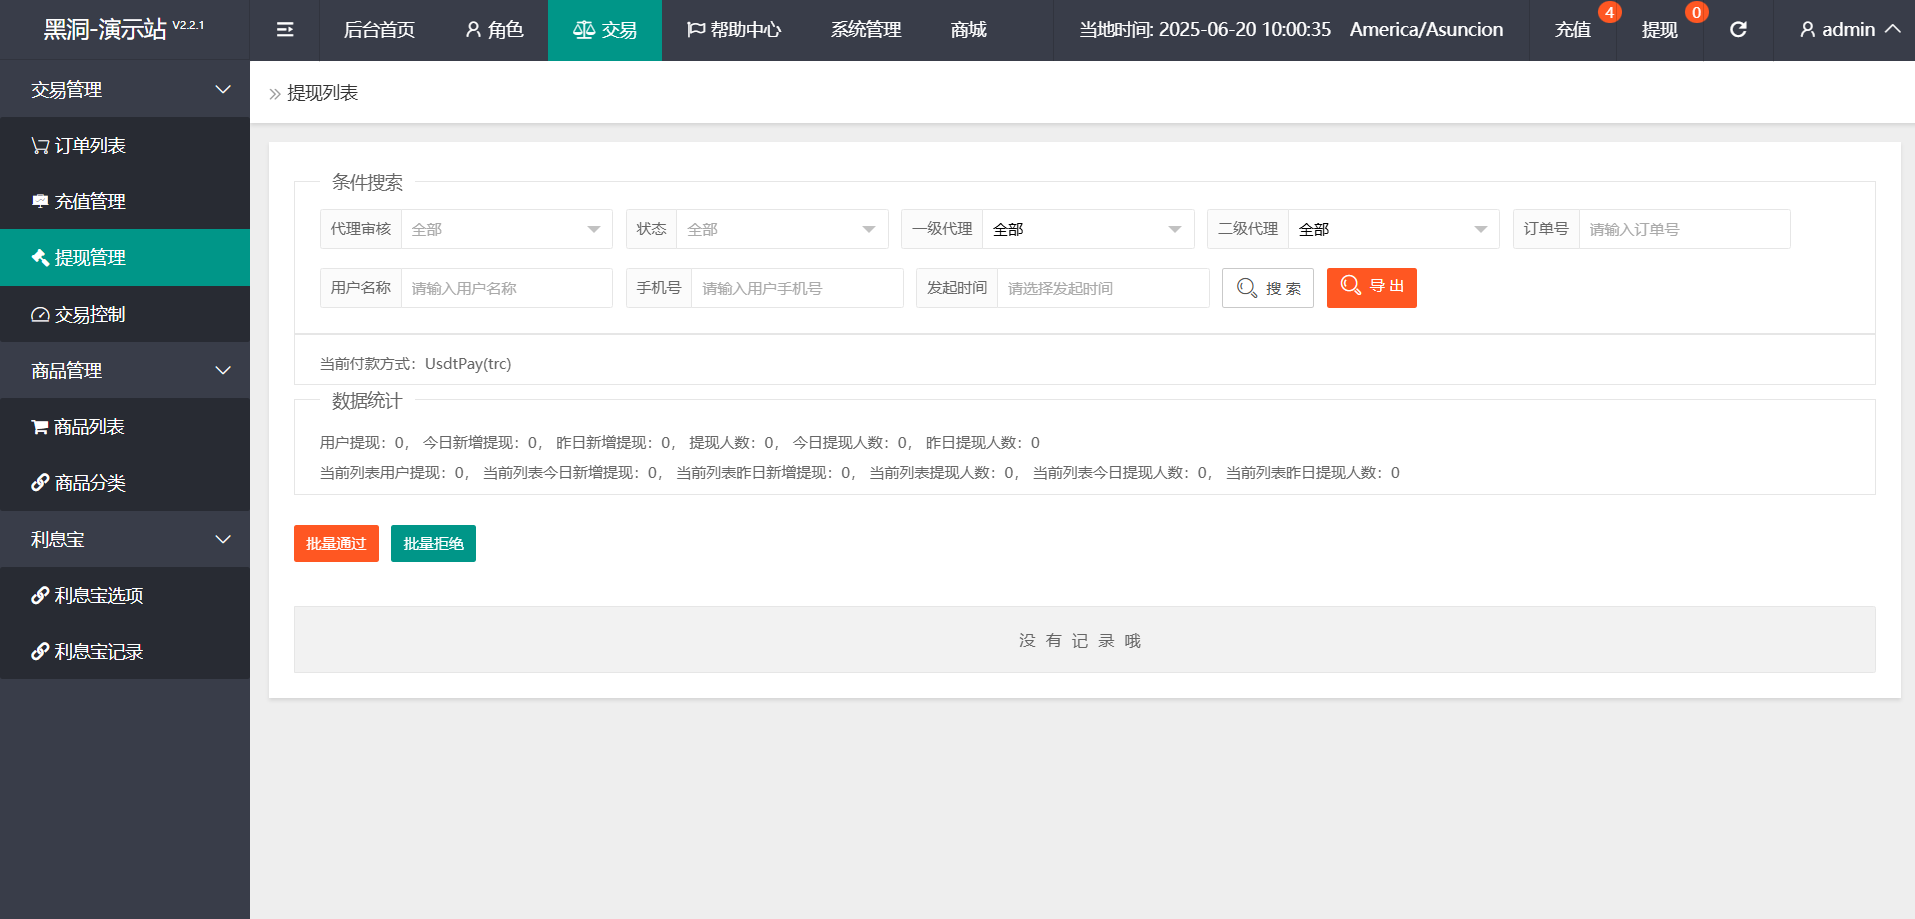Screen dimensions: 1915x919
Task: Open the 状态 filter dropdown
Action: click(x=782, y=229)
